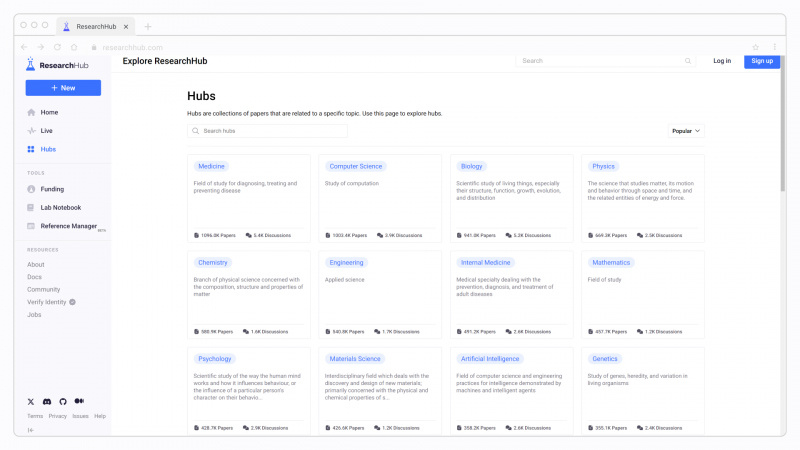Click the page vertical scrollbar
This screenshot has height=450, width=800.
point(783,124)
